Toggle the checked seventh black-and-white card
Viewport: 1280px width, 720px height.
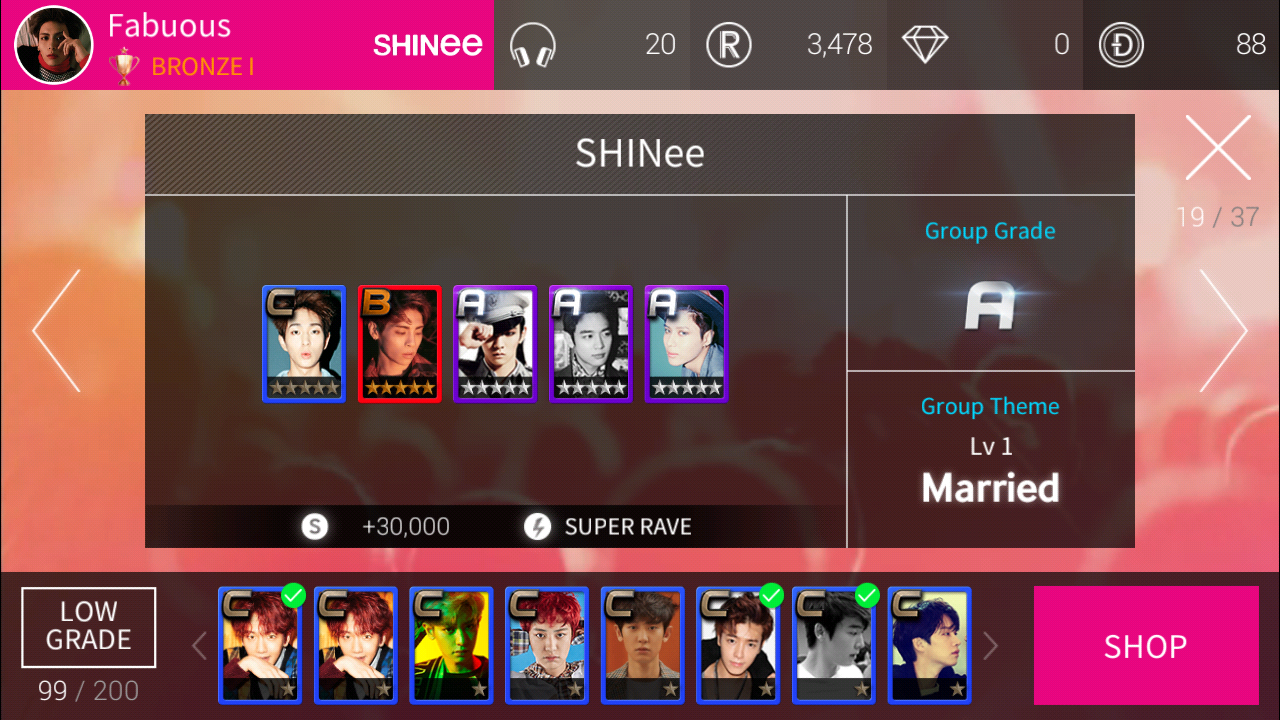(x=834, y=644)
